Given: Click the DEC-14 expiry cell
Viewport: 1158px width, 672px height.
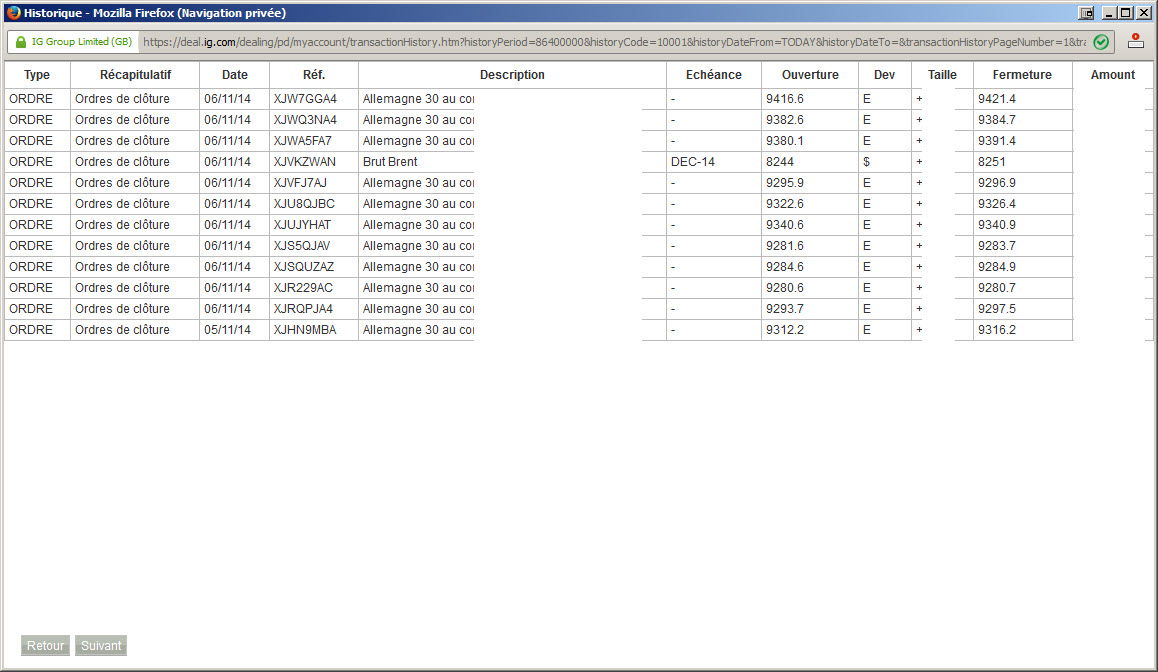Looking at the screenshot, I should click(693, 162).
